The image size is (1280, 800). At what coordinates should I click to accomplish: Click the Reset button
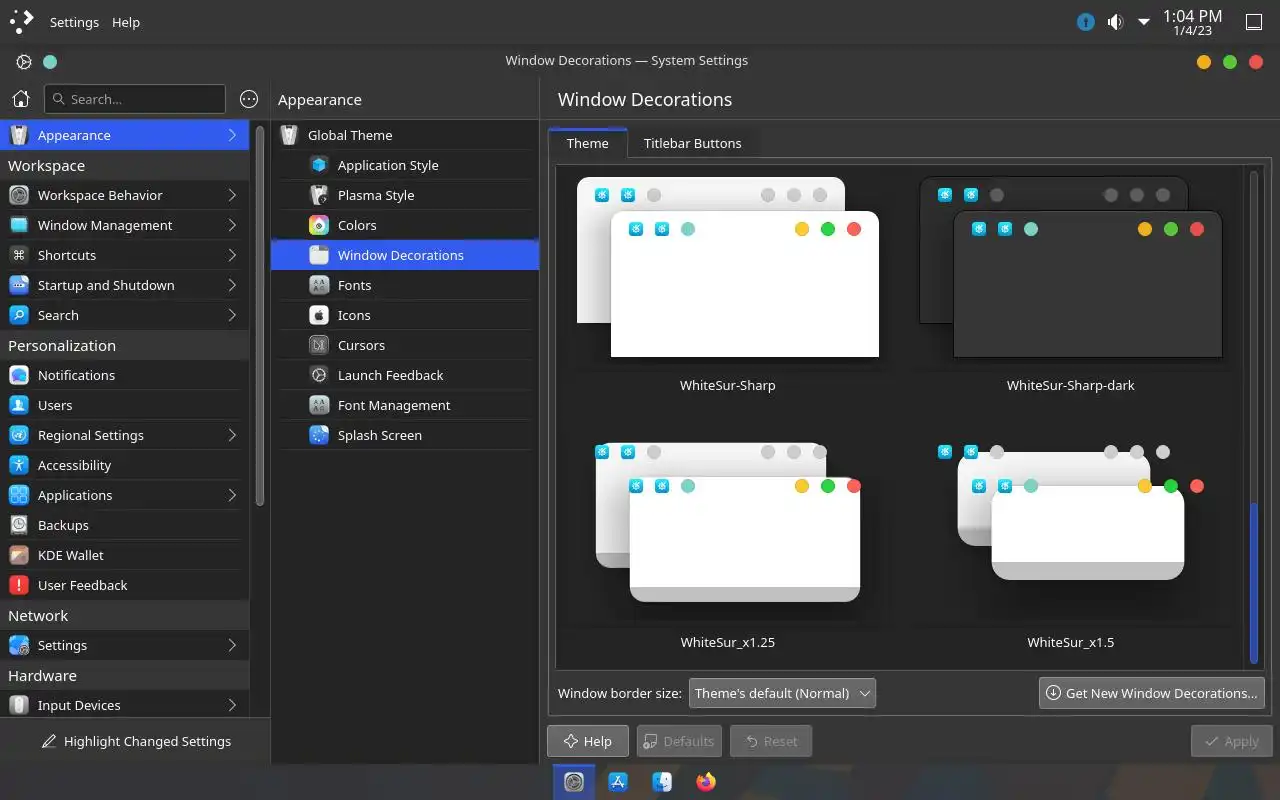click(x=771, y=741)
